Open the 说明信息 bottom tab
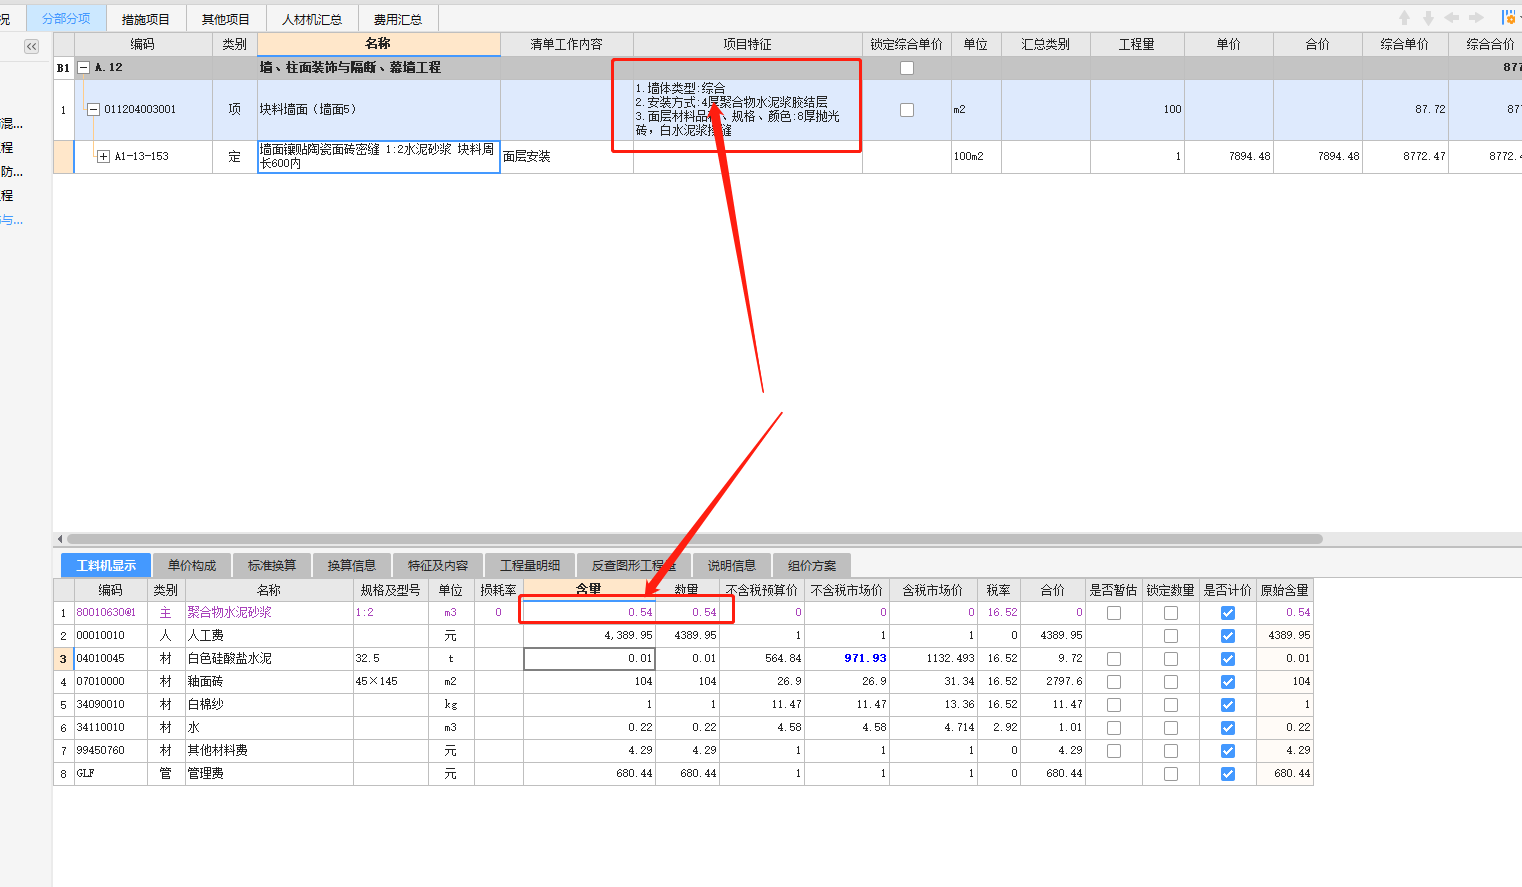This screenshot has width=1522, height=887. point(732,566)
